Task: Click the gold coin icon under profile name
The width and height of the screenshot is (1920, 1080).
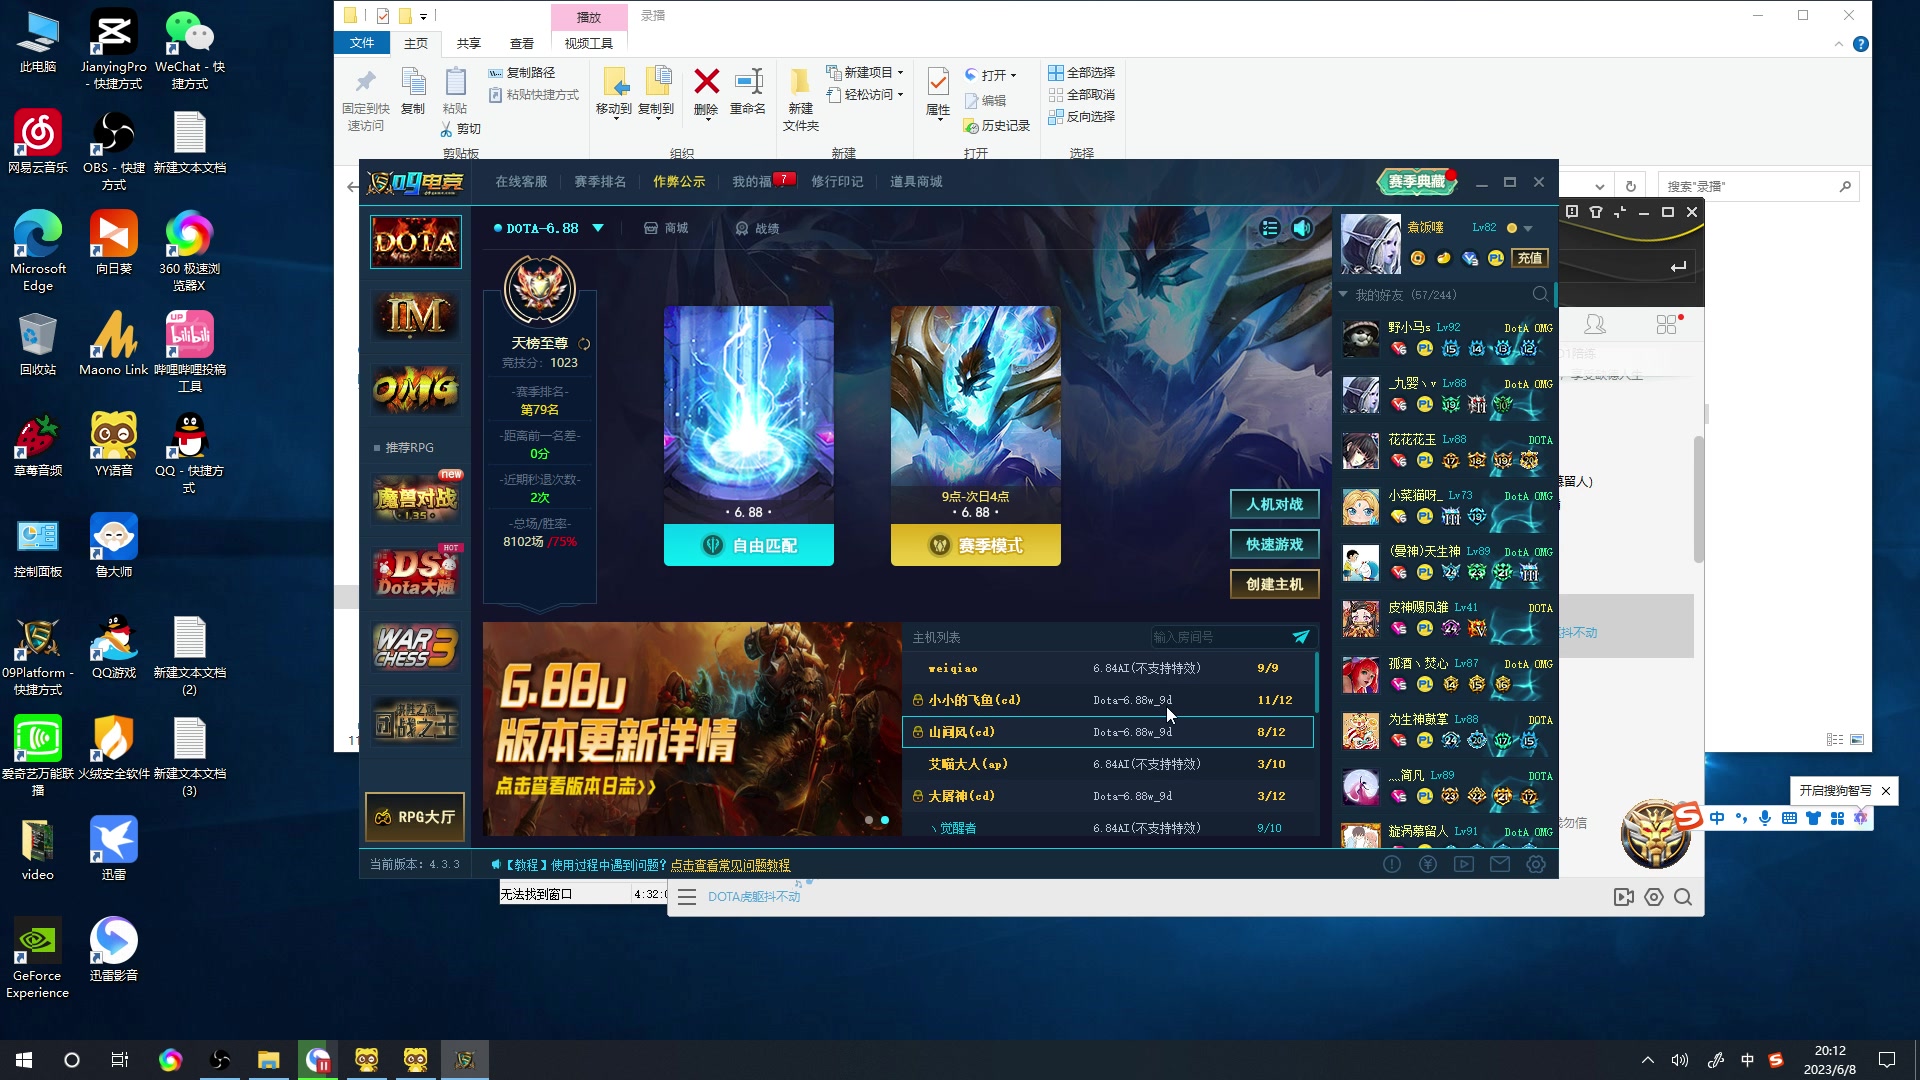Action: (1417, 258)
